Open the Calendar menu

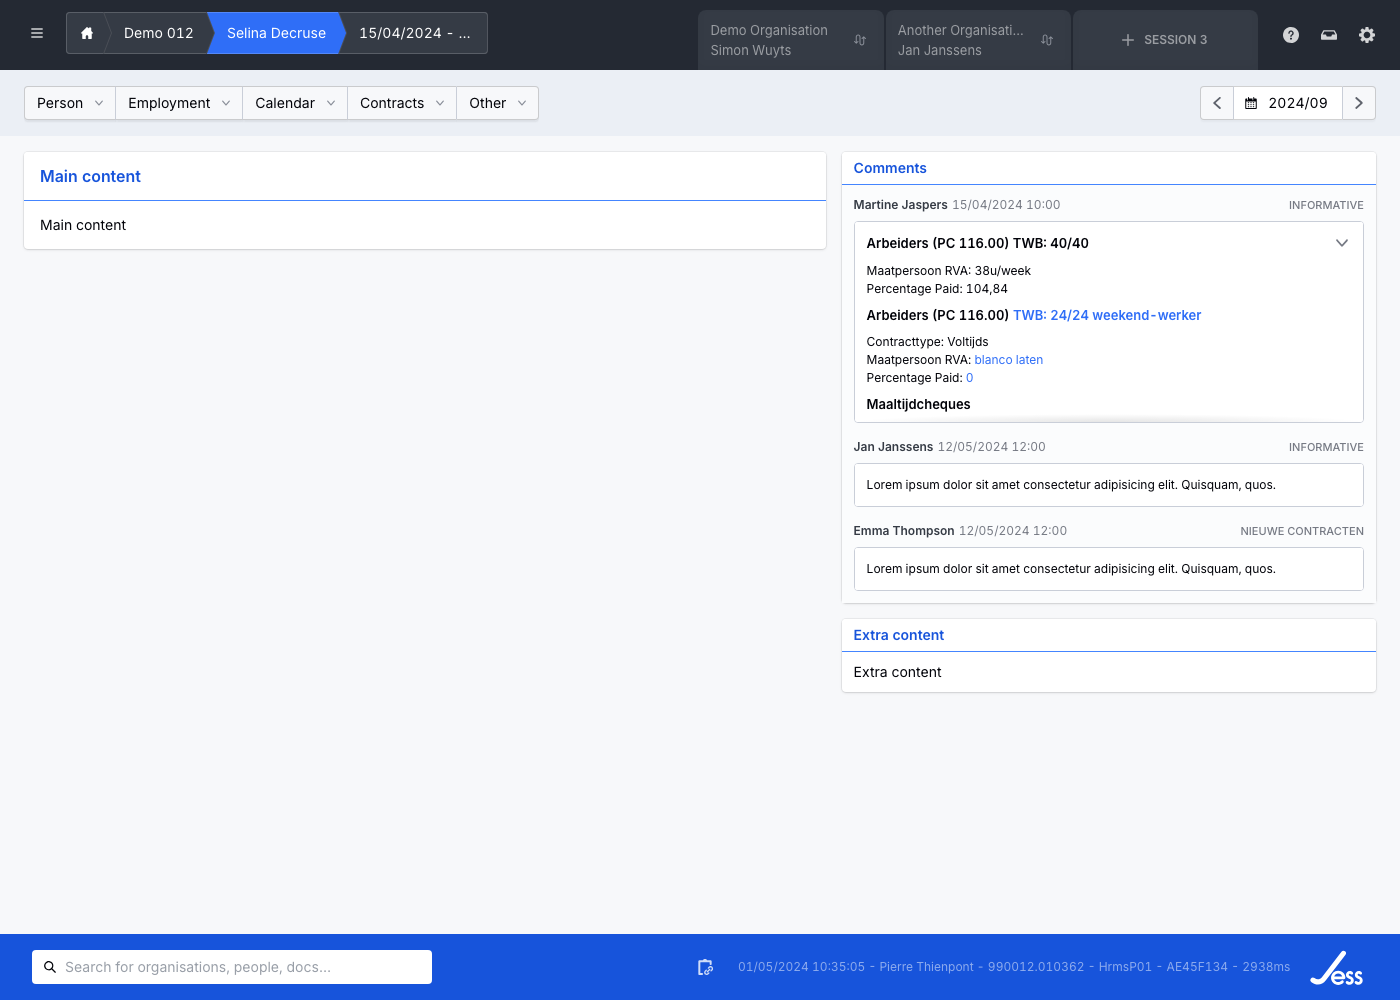click(295, 103)
